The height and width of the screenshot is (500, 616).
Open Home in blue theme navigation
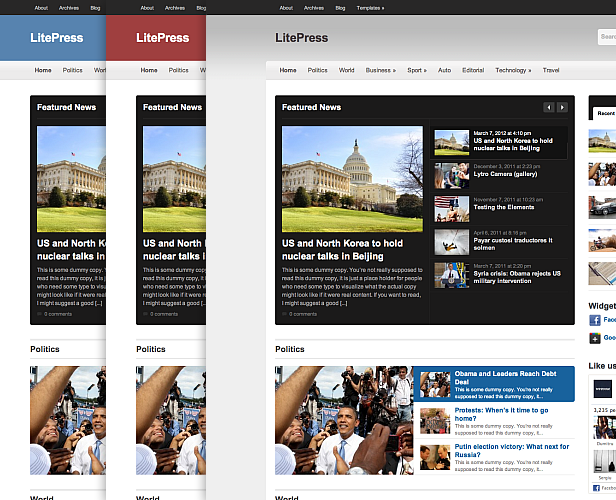coord(43,70)
